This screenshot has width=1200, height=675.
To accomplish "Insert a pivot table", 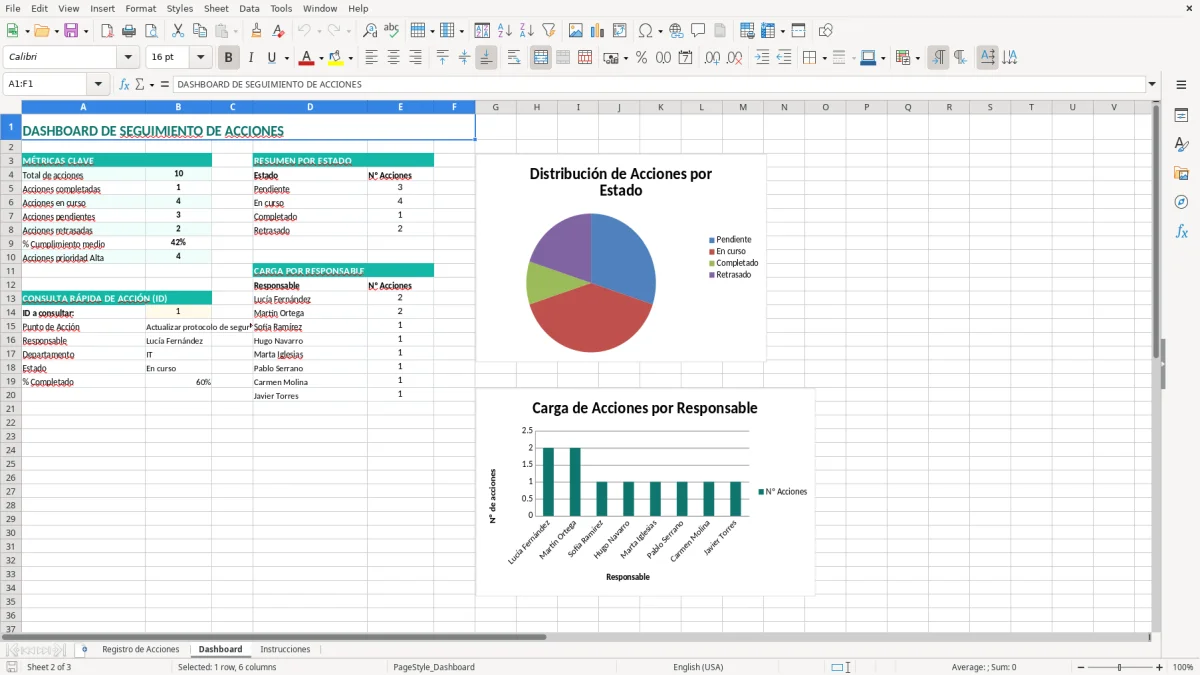I will pyautogui.click(x=620, y=31).
